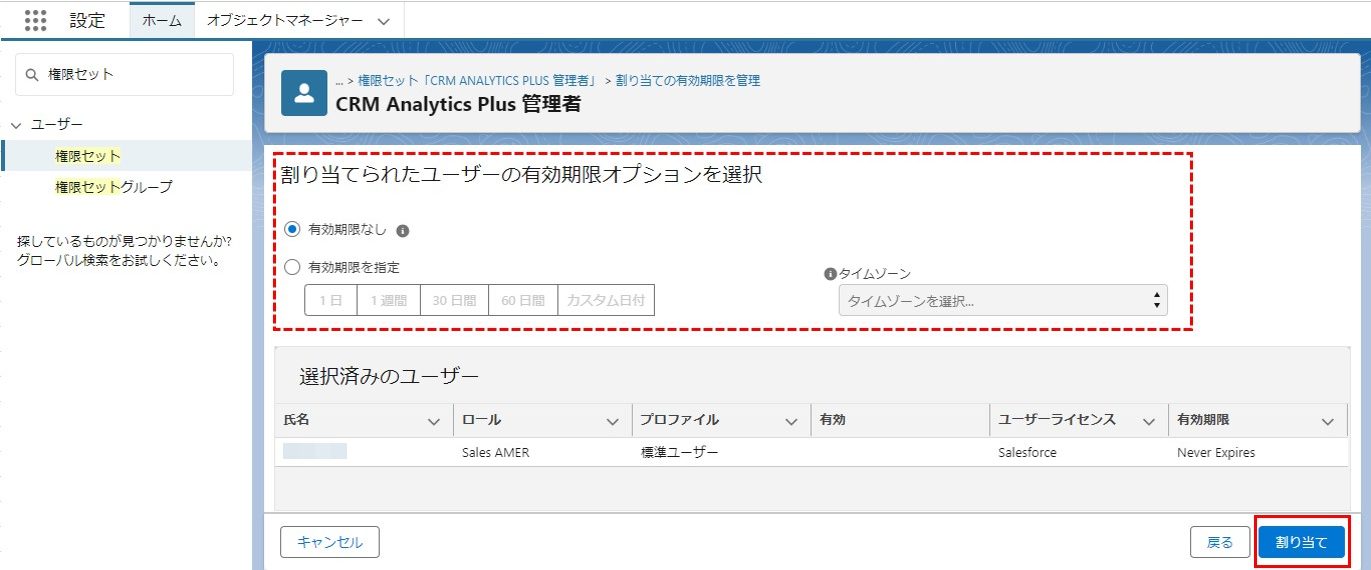Click the 選択済みのユーザー section heading
This screenshot has width=1371, height=570.
389,376
